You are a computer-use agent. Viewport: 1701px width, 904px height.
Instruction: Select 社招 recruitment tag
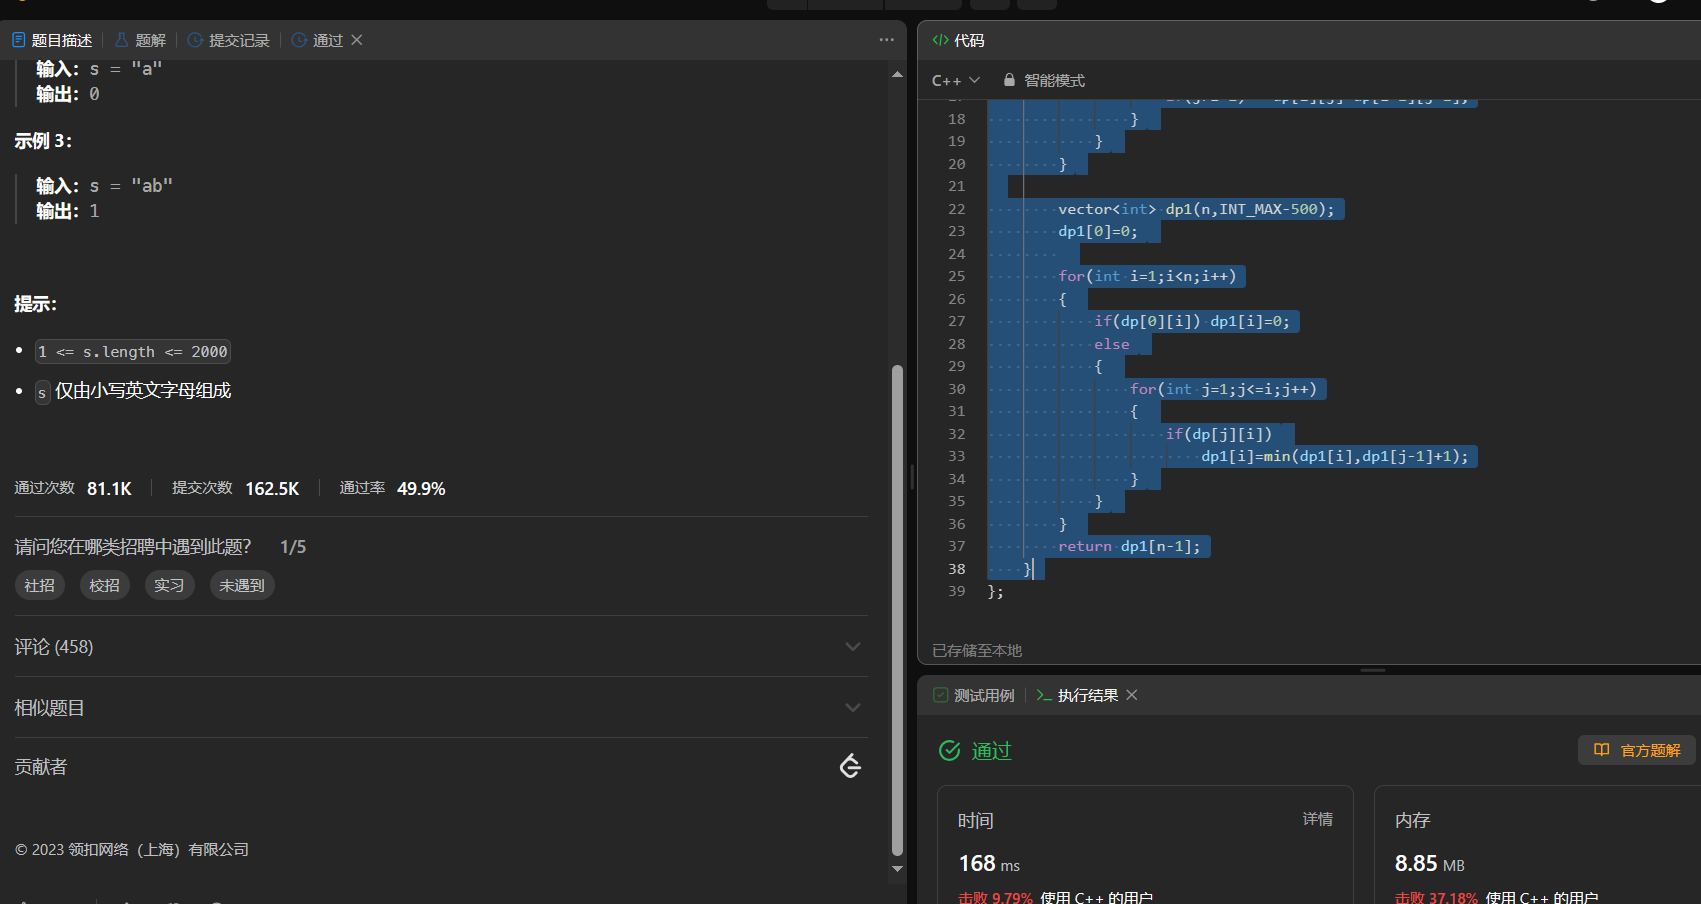click(40, 585)
